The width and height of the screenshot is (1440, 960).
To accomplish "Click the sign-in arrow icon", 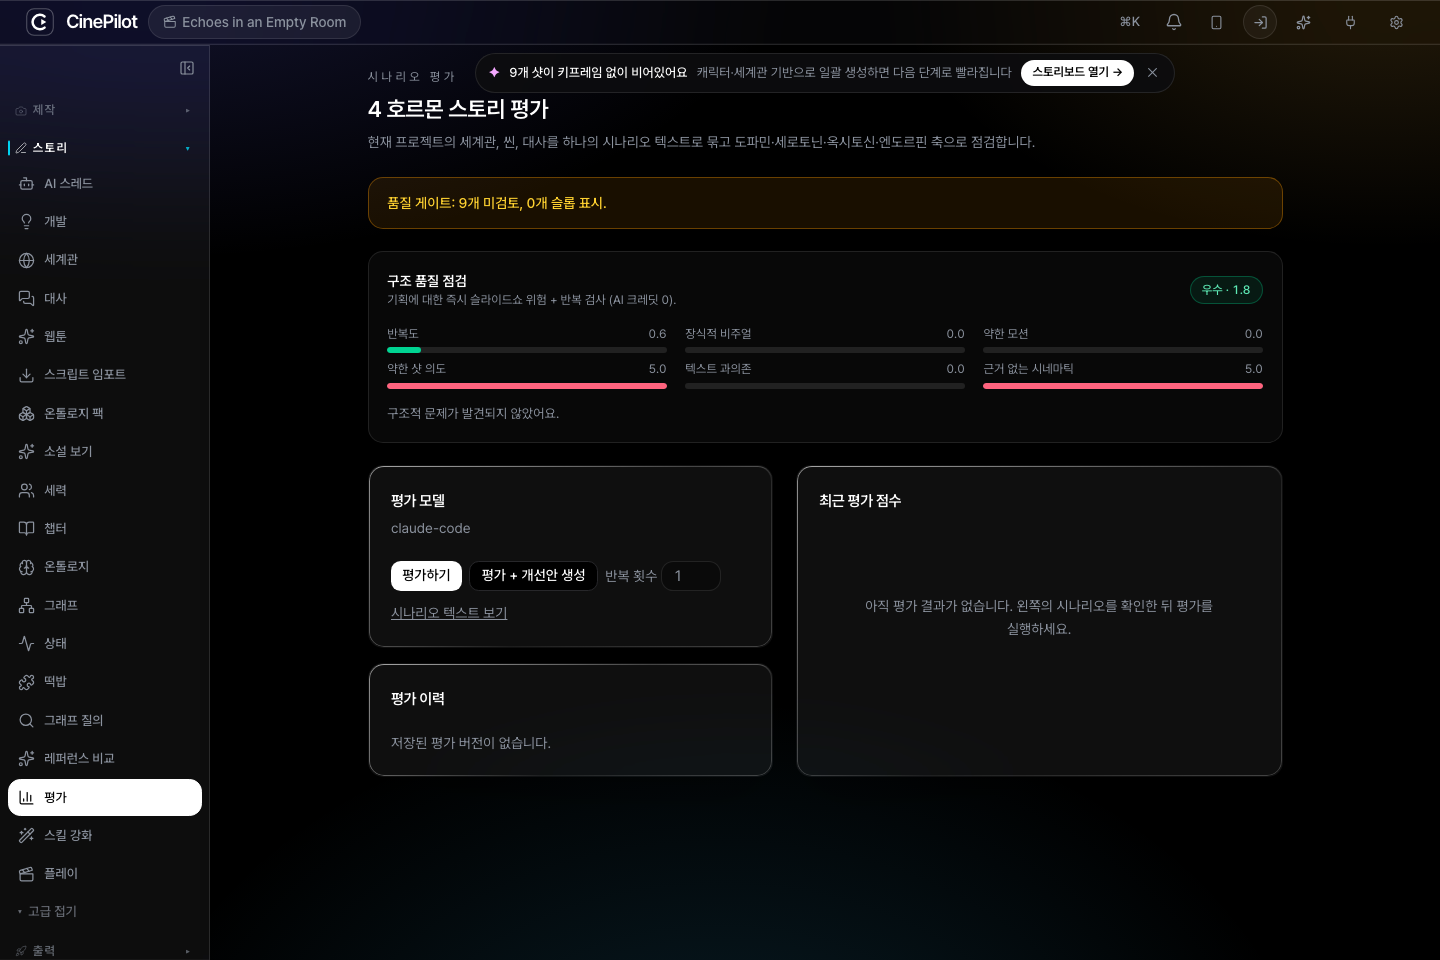I will point(1260,22).
